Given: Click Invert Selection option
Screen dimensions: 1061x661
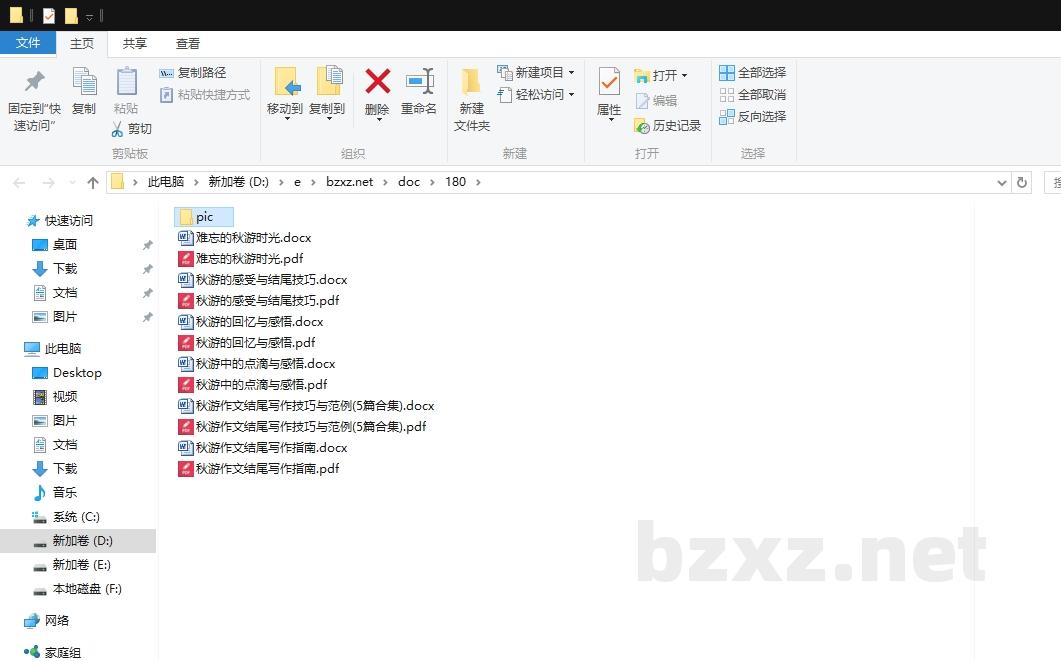Looking at the screenshot, I should point(752,117).
